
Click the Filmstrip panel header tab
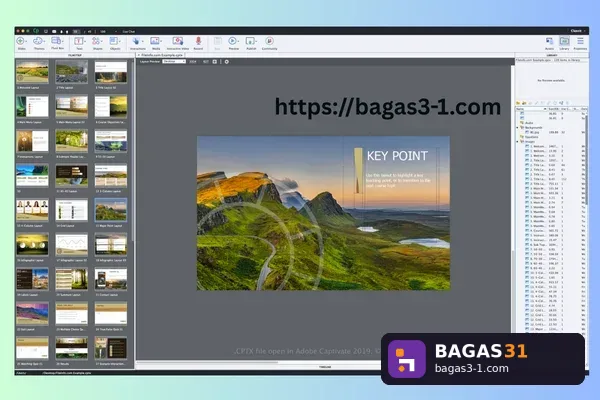[x=75, y=56]
